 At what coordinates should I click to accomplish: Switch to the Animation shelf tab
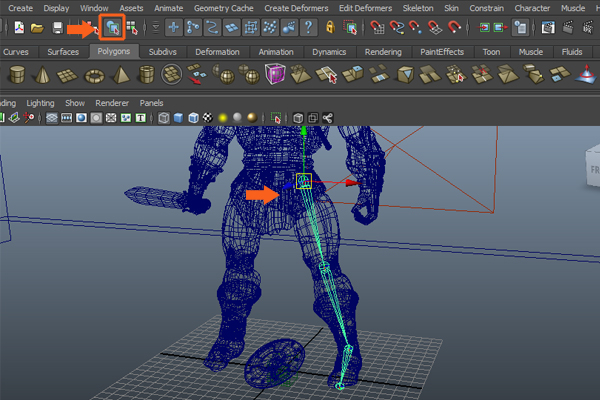point(275,52)
